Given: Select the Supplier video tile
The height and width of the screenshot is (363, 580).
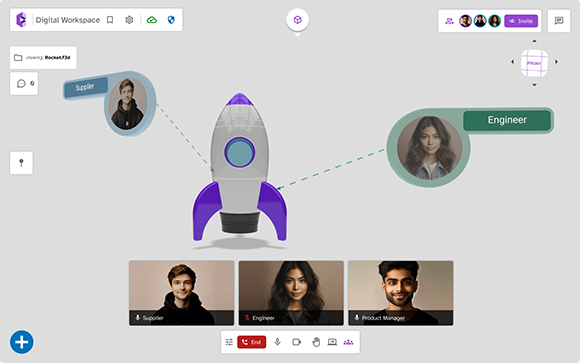Looking at the screenshot, I should coord(182,293).
